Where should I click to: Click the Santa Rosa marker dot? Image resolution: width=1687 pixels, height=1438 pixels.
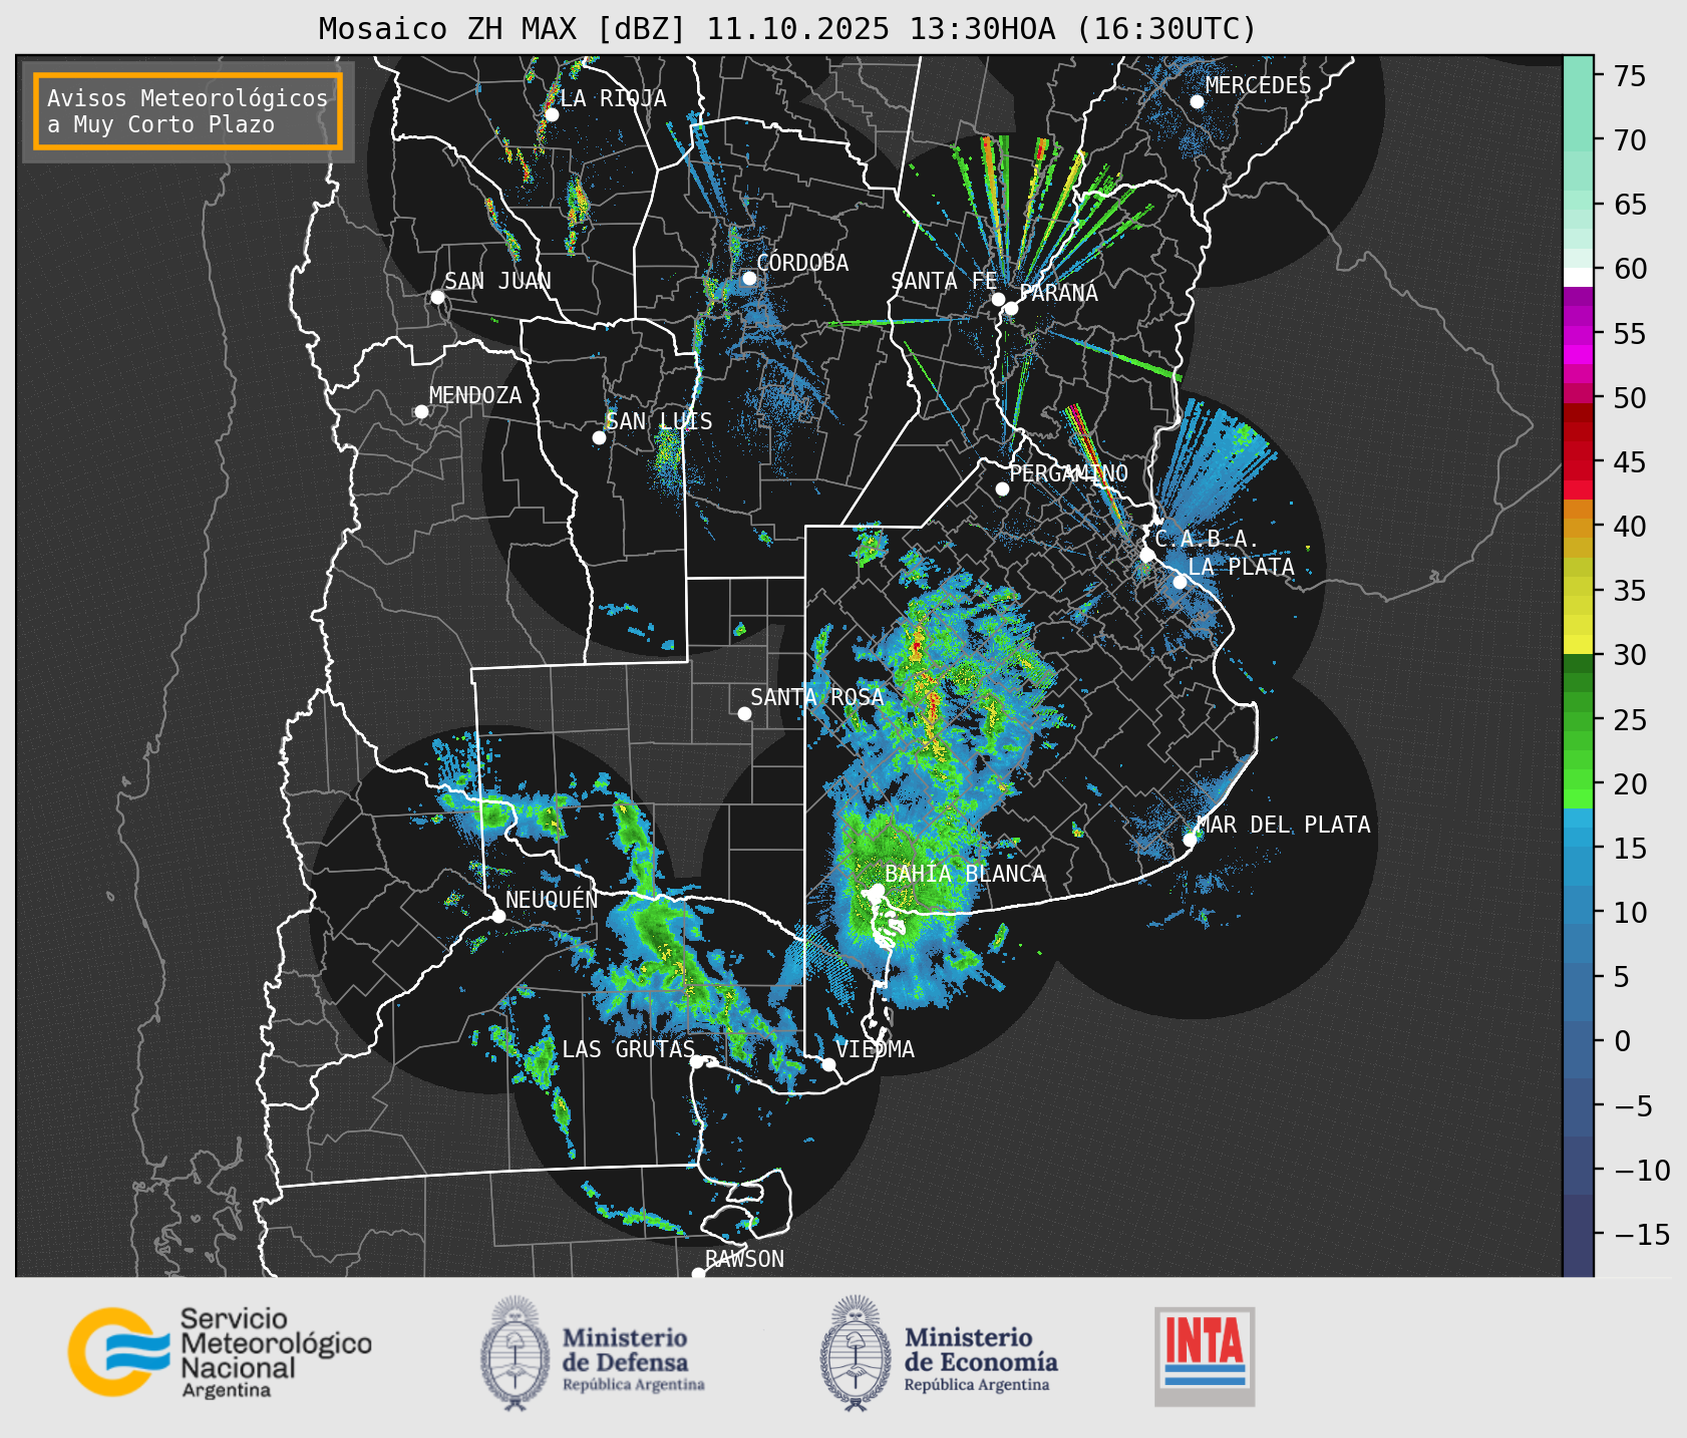[744, 713]
